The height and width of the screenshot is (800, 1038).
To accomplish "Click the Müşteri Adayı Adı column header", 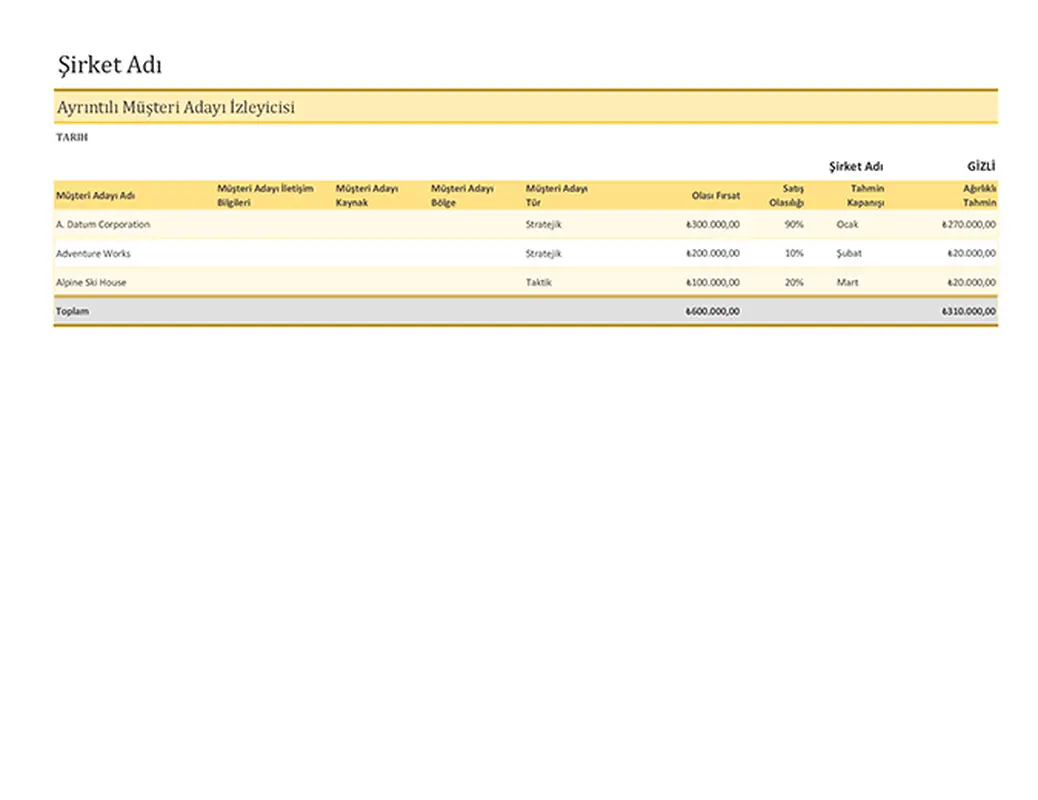I will [x=96, y=195].
